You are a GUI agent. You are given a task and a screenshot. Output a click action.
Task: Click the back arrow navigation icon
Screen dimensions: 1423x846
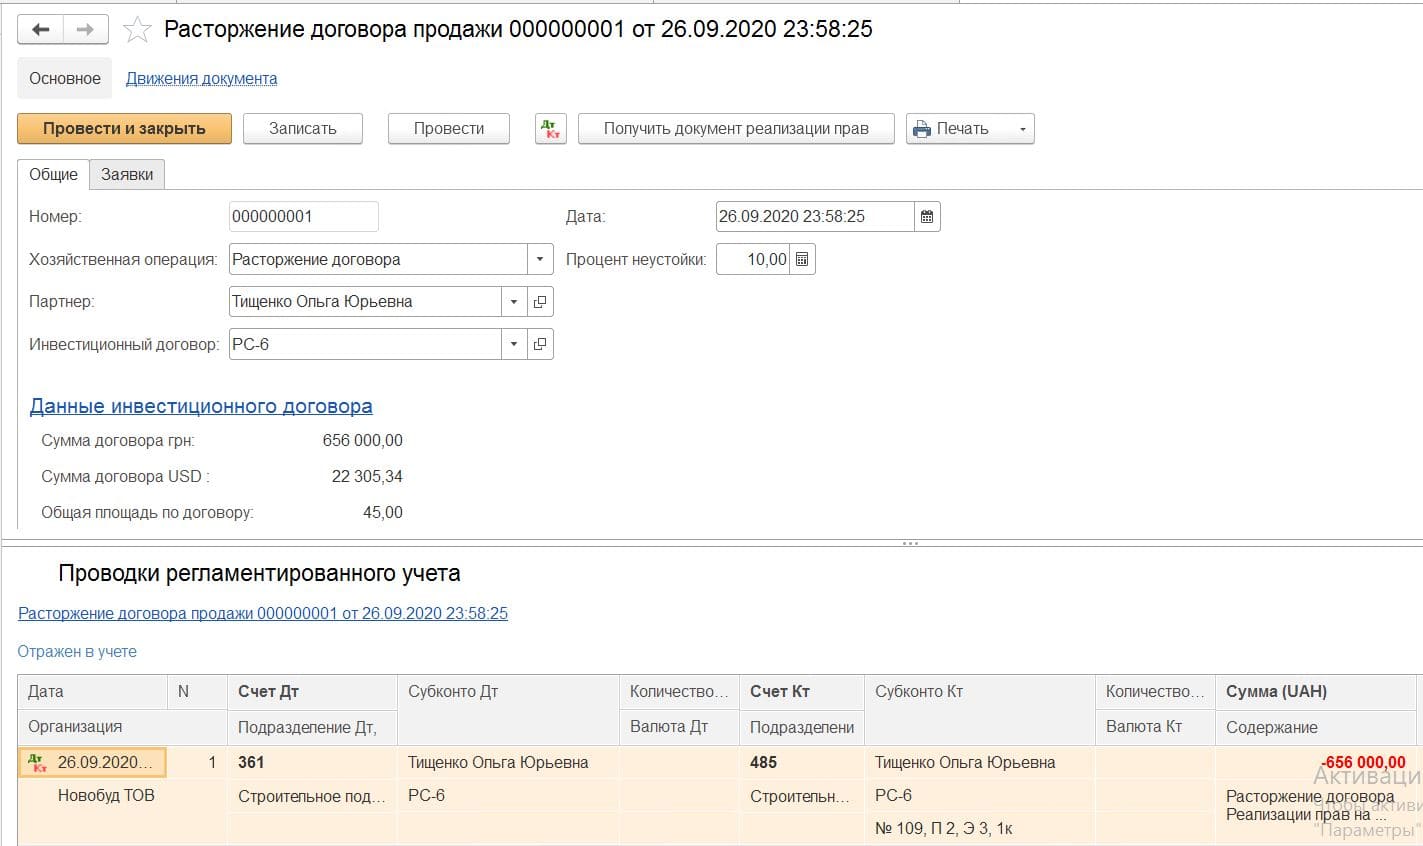[x=41, y=30]
